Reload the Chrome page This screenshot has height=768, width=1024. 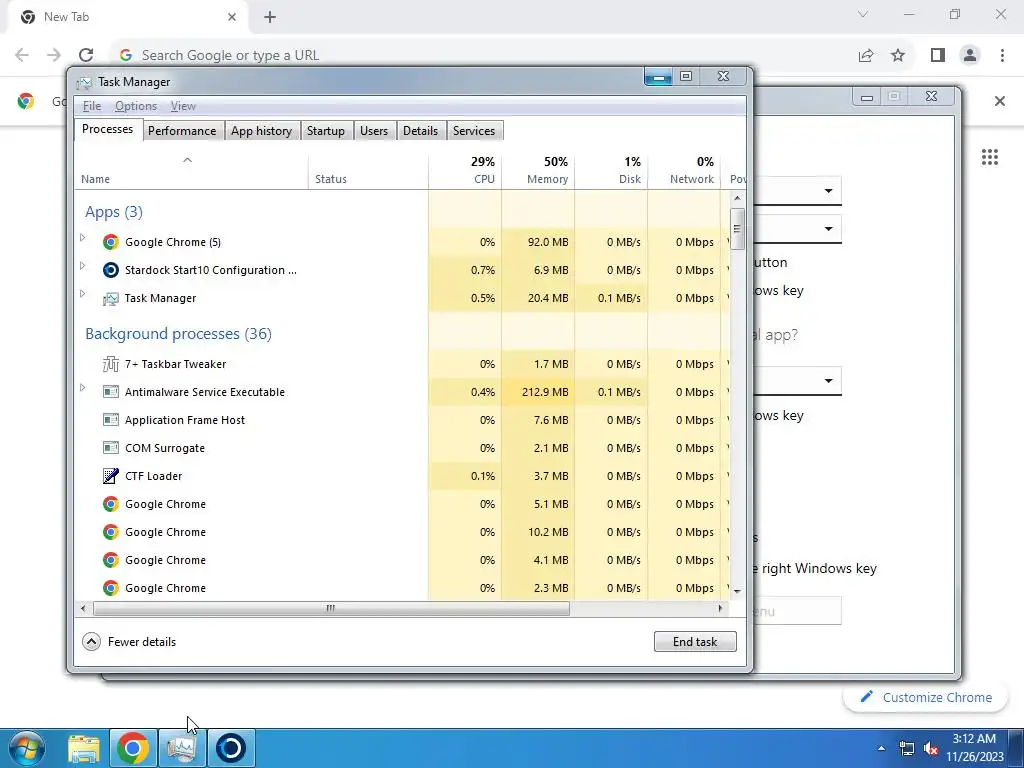(x=86, y=55)
